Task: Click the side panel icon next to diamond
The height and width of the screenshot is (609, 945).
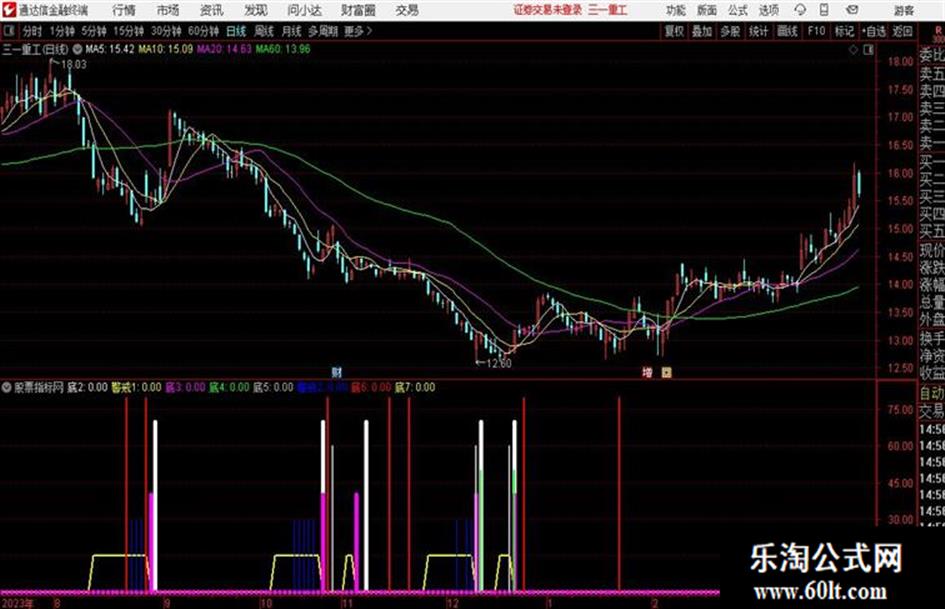Action: click(x=868, y=49)
